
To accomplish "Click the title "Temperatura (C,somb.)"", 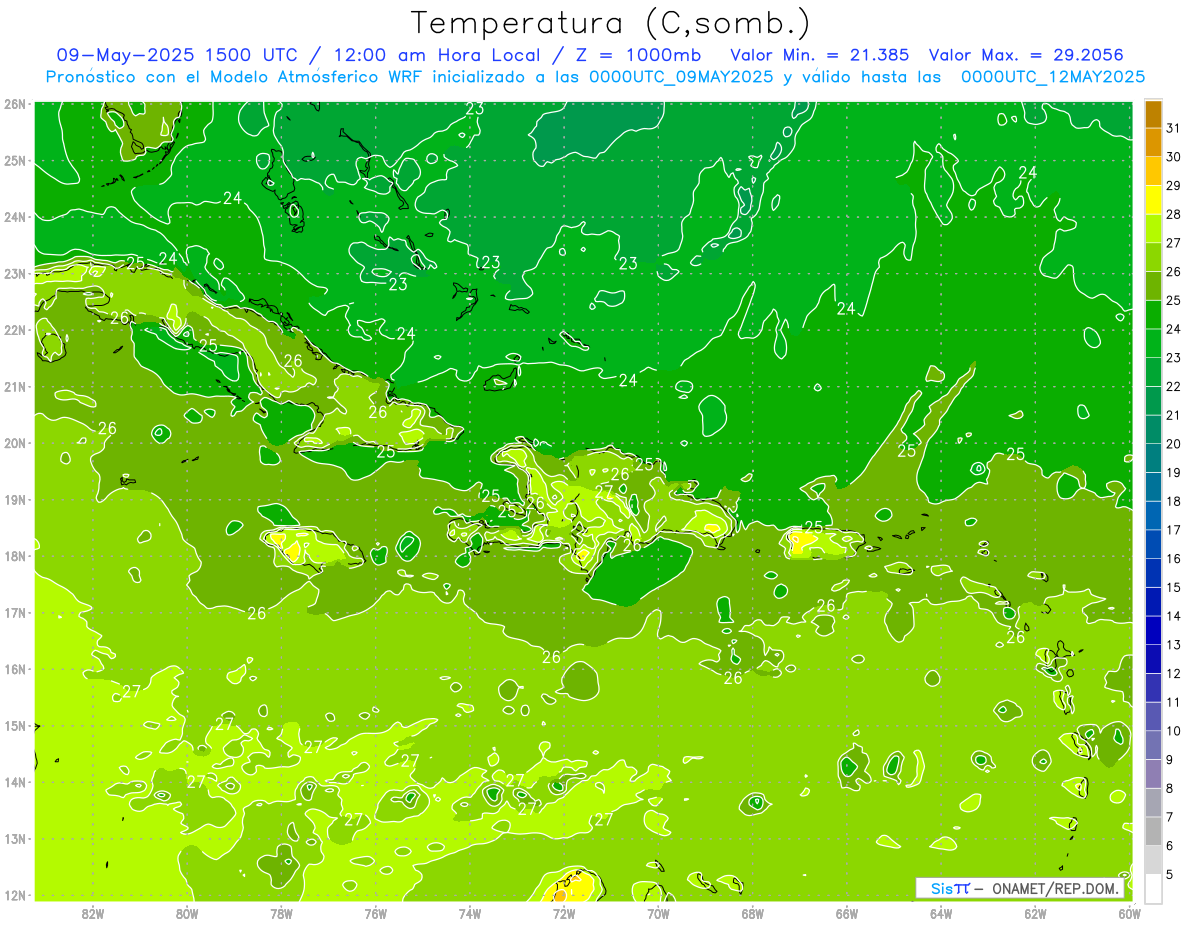I will tap(612, 22).
